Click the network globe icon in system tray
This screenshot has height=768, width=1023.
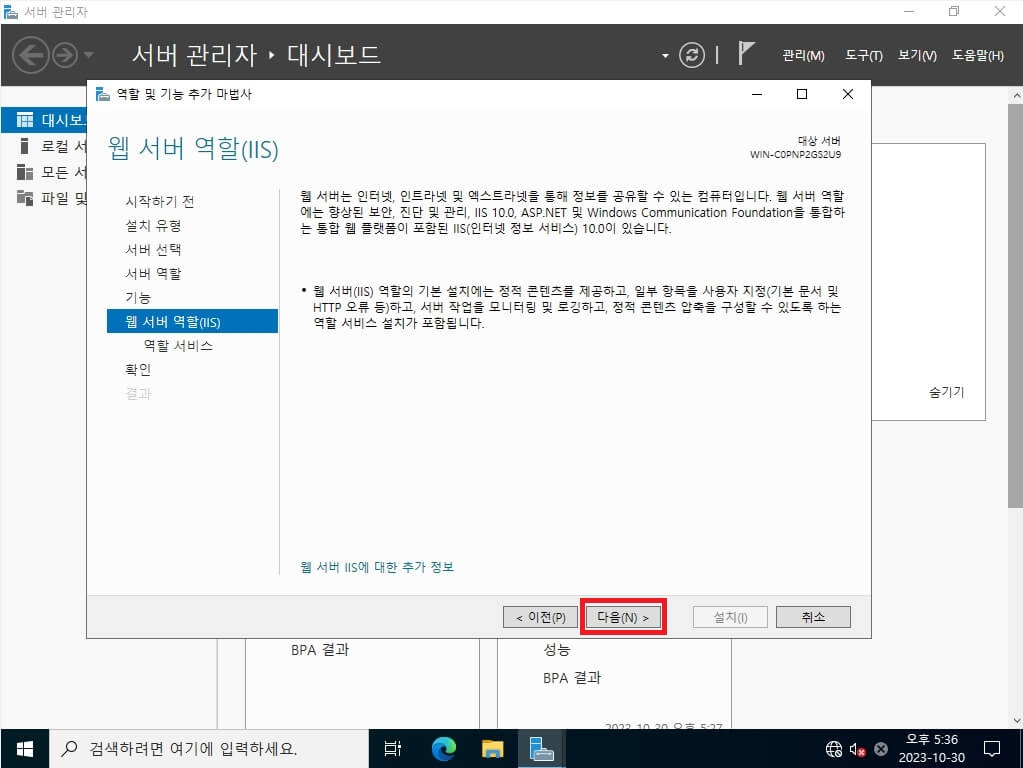point(834,749)
